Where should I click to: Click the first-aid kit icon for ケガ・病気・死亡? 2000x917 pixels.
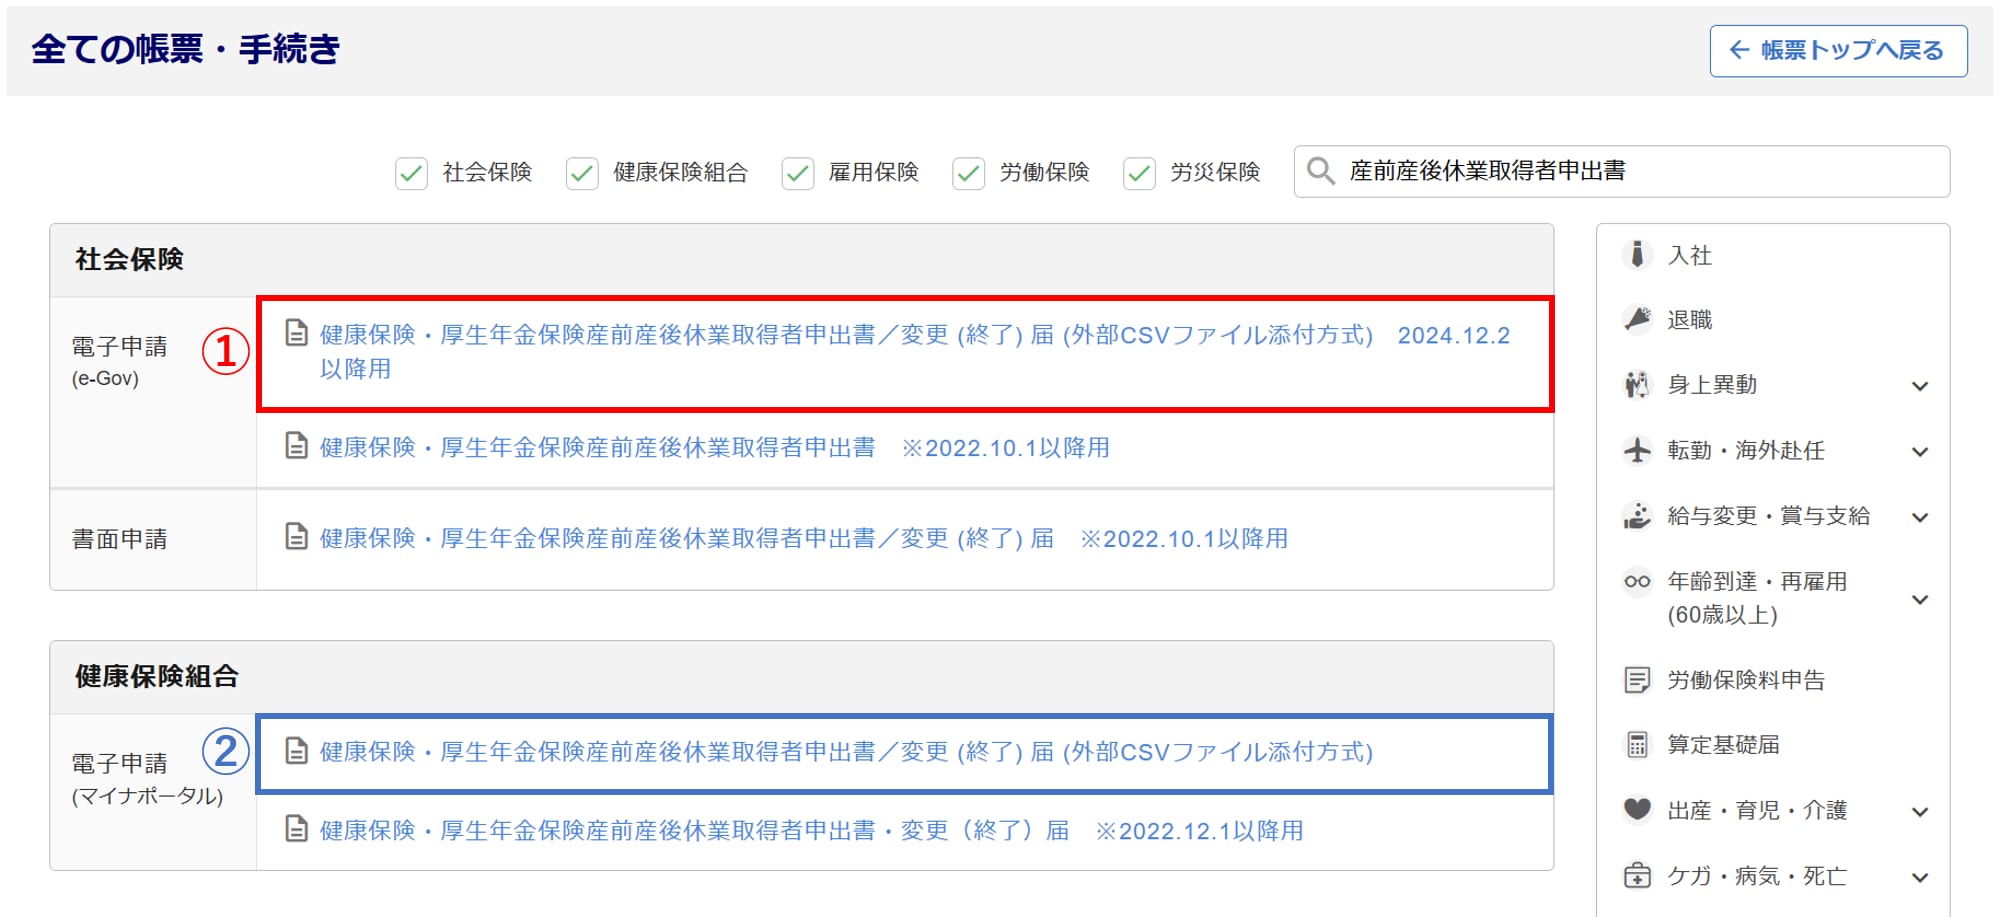click(1636, 876)
